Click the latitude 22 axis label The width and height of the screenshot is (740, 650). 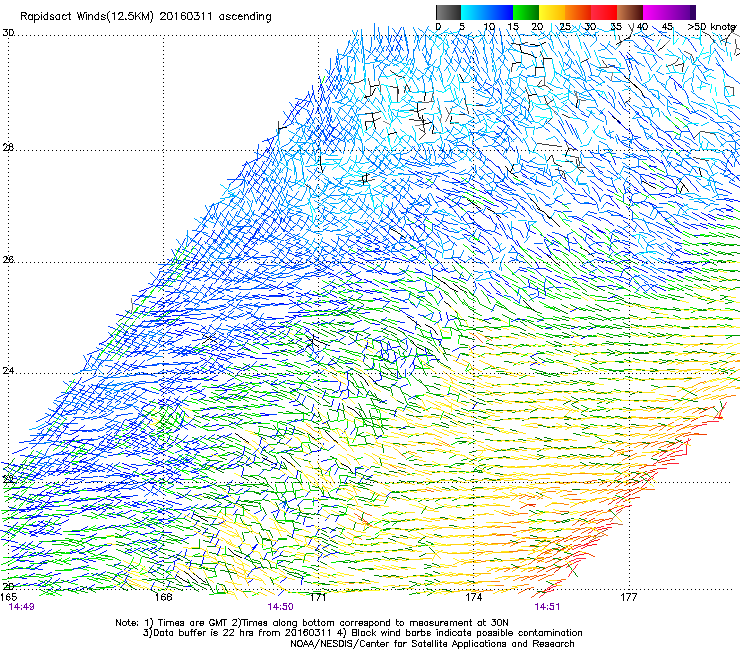click(x=8, y=480)
